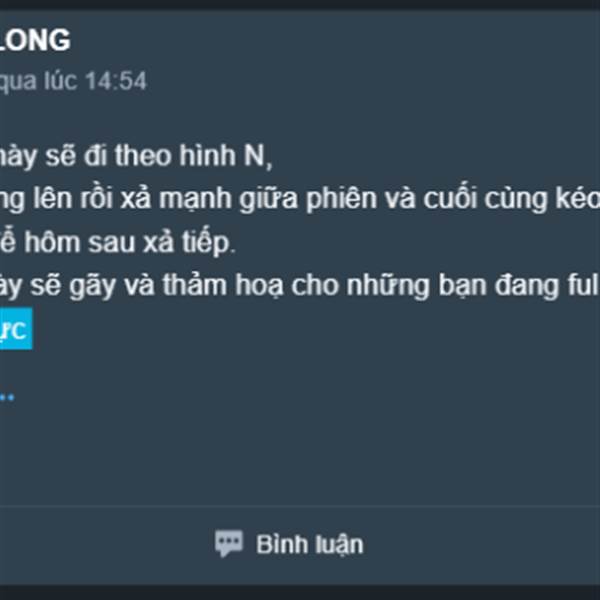Open the post timestamp 14:54
Image resolution: width=600 pixels, height=600 pixels.
coord(116,81)
